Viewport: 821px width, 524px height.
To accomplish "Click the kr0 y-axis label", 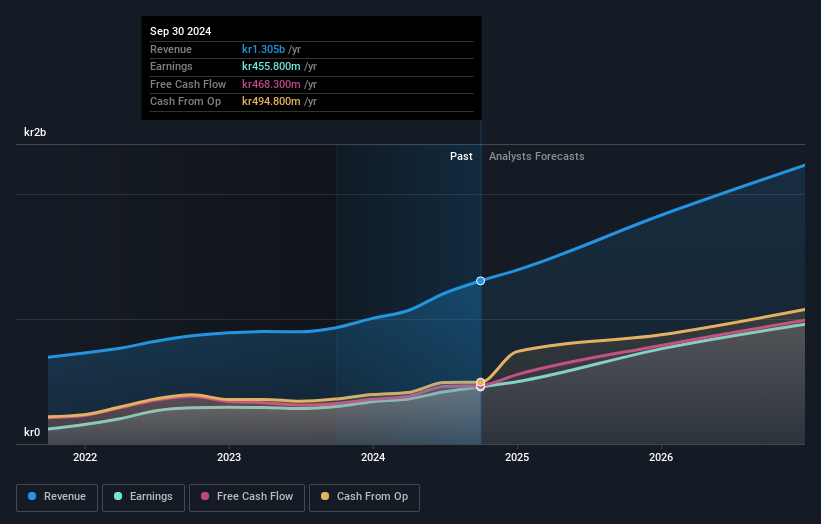I will coord(32,432).
